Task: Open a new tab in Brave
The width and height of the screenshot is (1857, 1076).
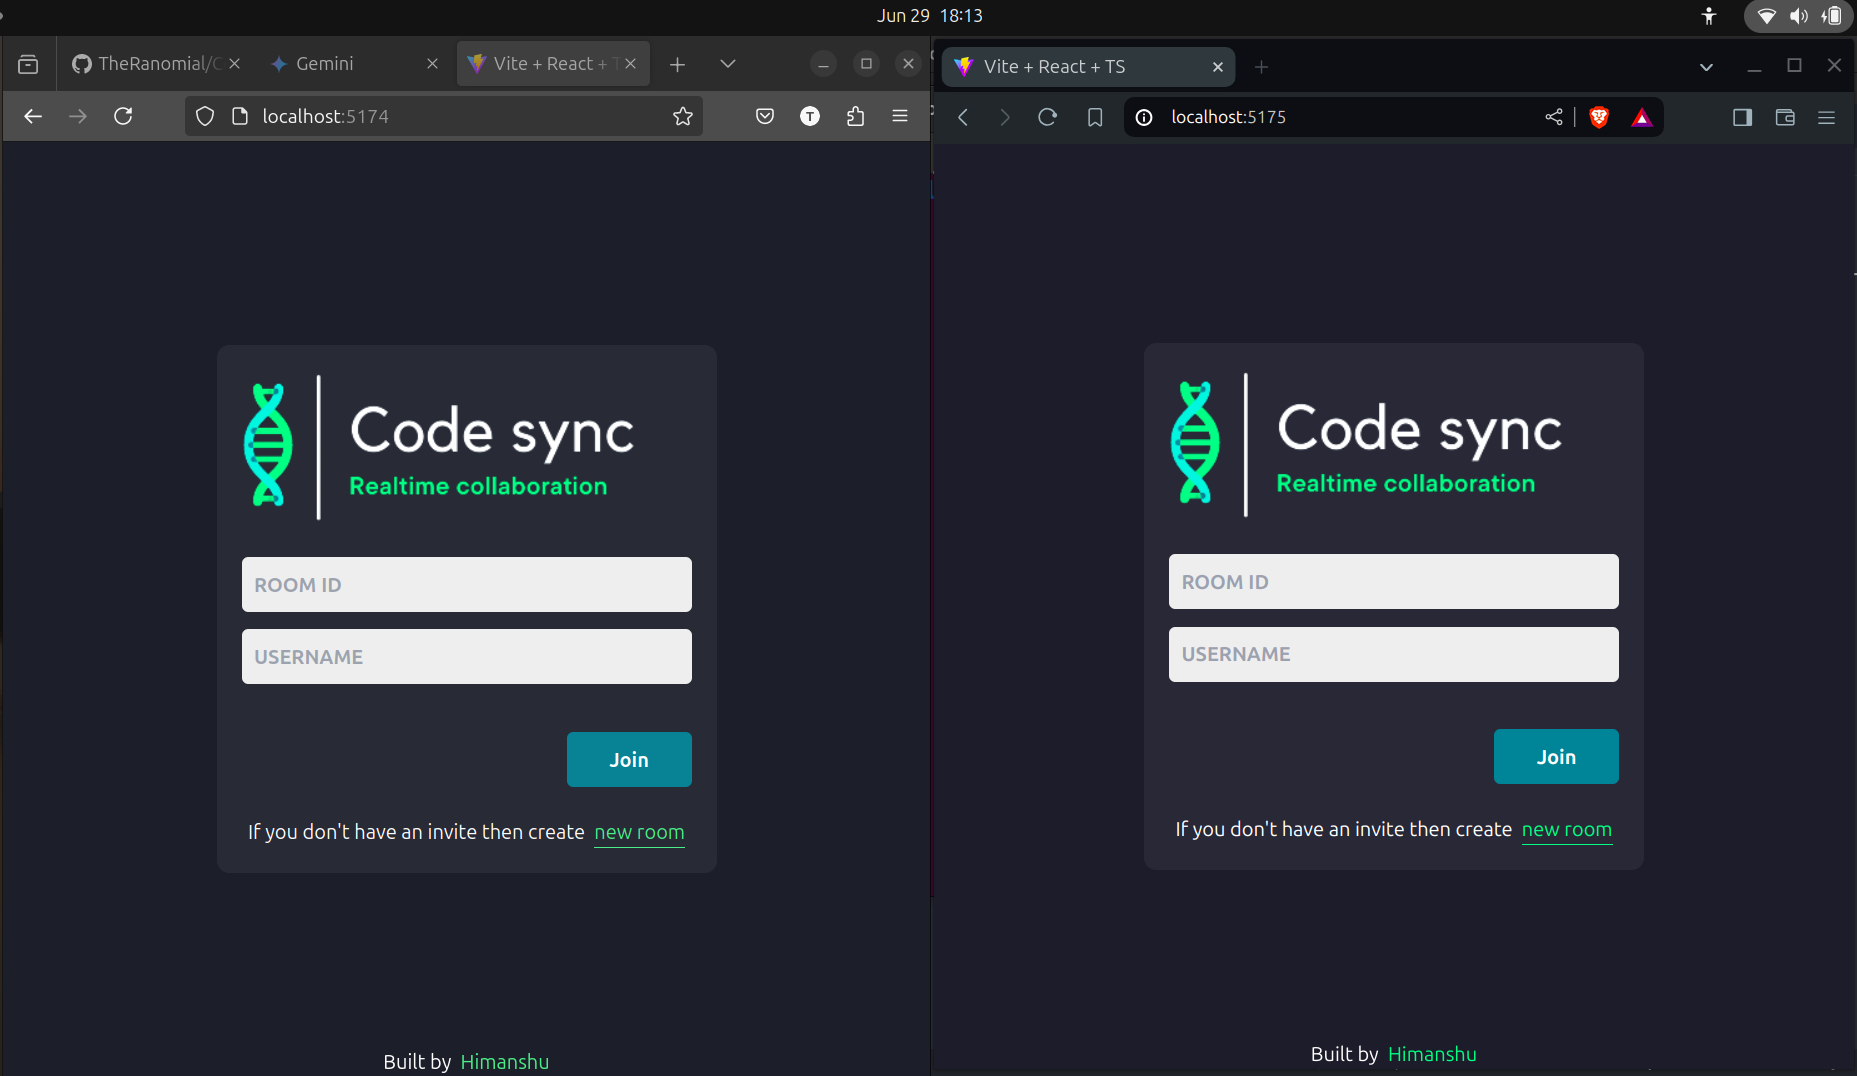Action: [x=1261, y=67]
